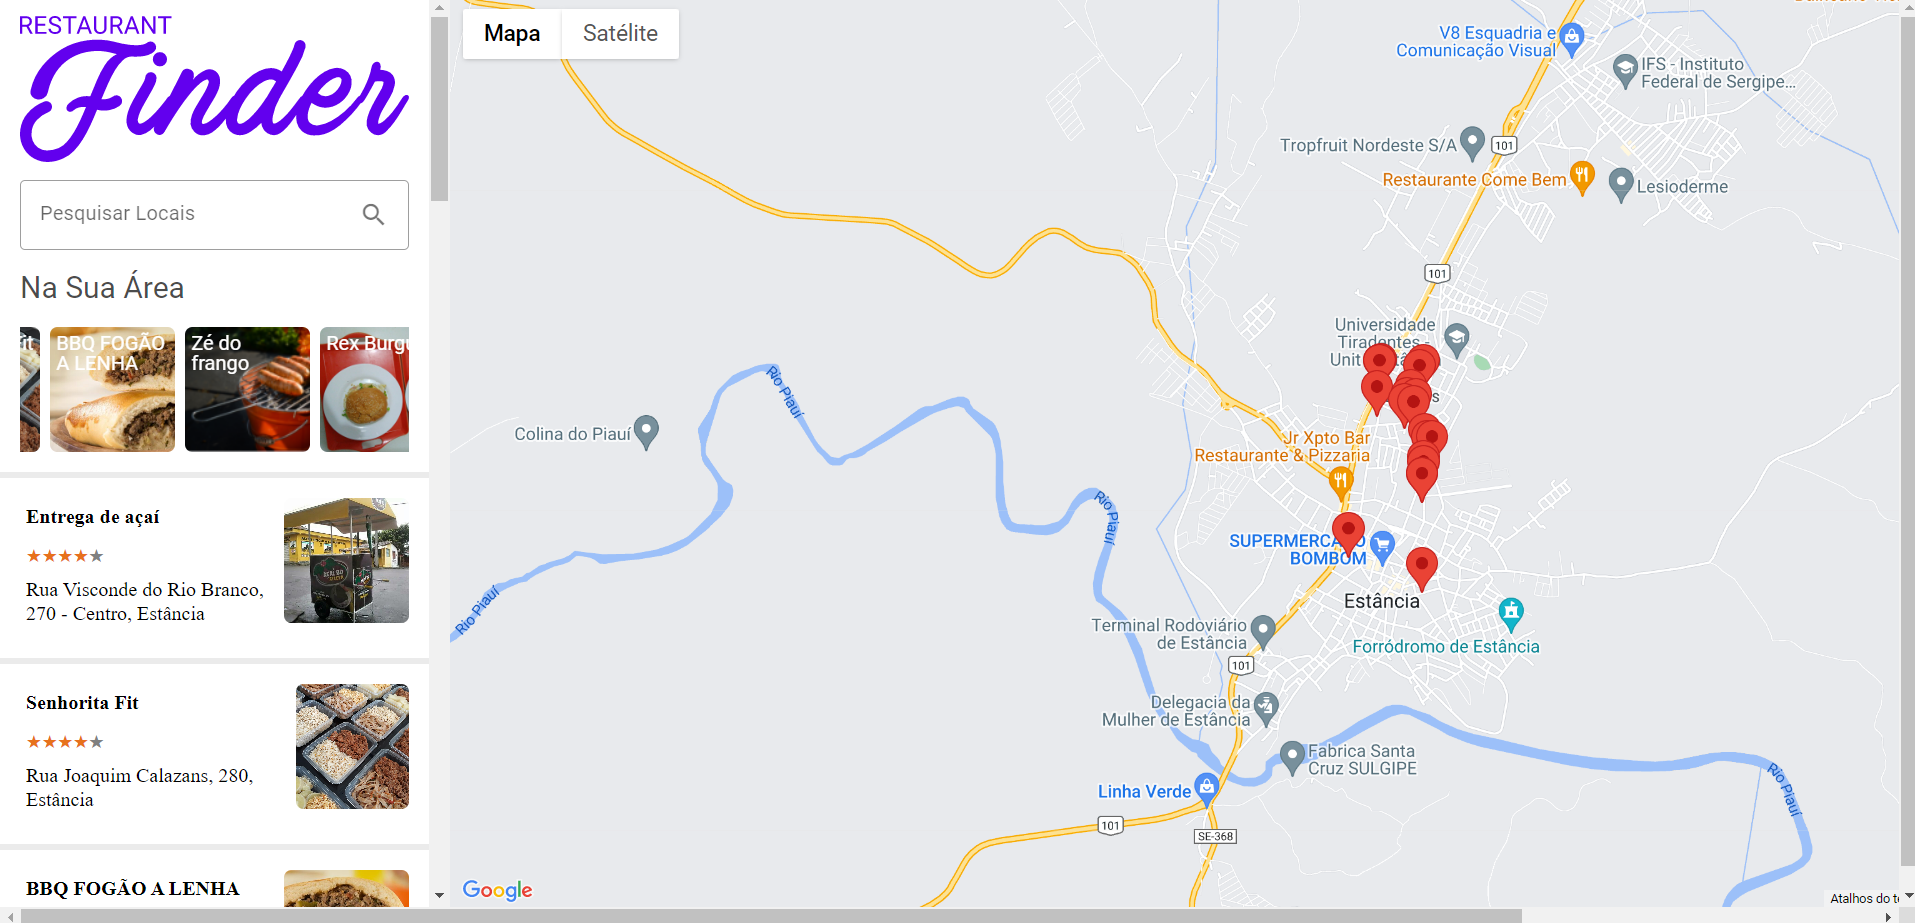Click the Colina do Piauí location marker
Viewport: 1915px width, 923px height.
point(647,432)
